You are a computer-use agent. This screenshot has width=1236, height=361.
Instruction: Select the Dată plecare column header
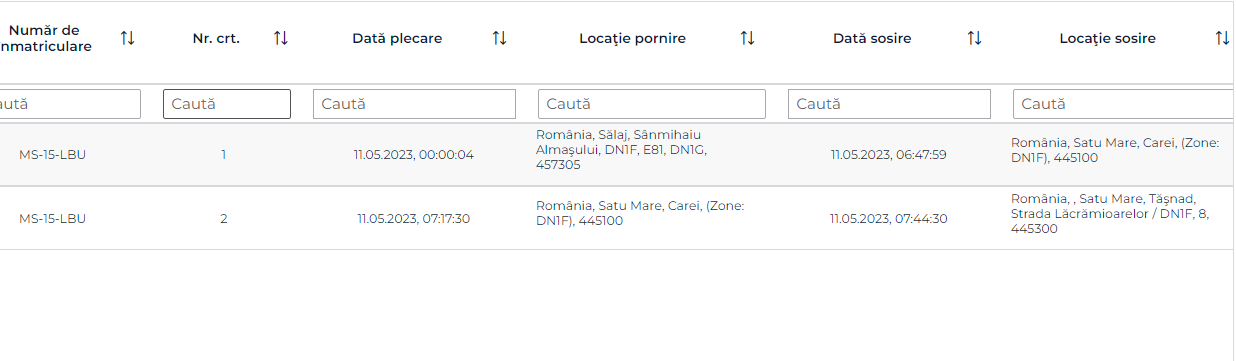click(x=397, y=38)
